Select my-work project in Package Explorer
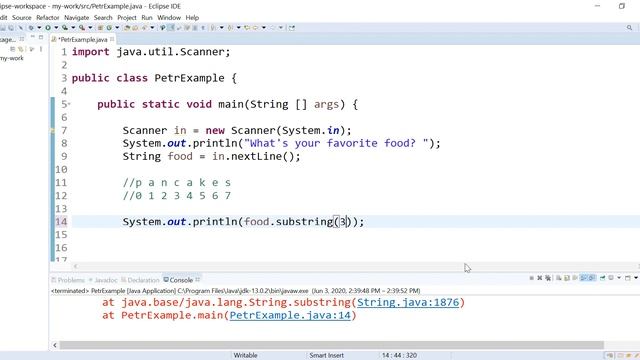This screenshot has height=360, width=640. click(12, 58)
